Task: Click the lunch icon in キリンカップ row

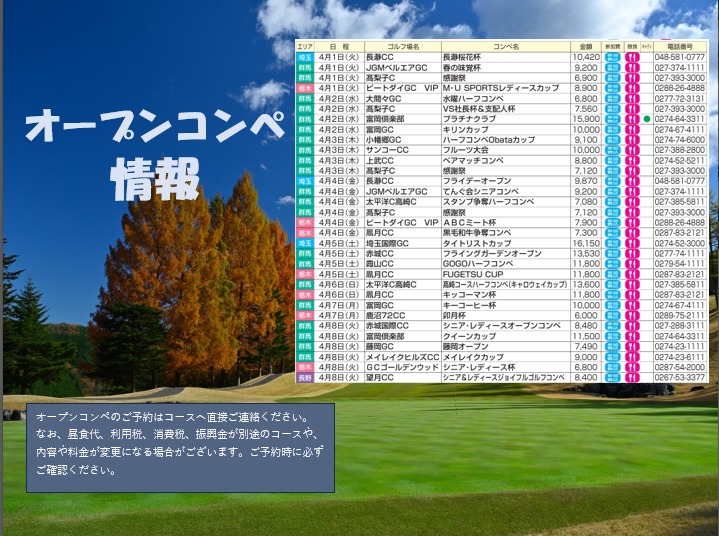Action: pos(632,129)
